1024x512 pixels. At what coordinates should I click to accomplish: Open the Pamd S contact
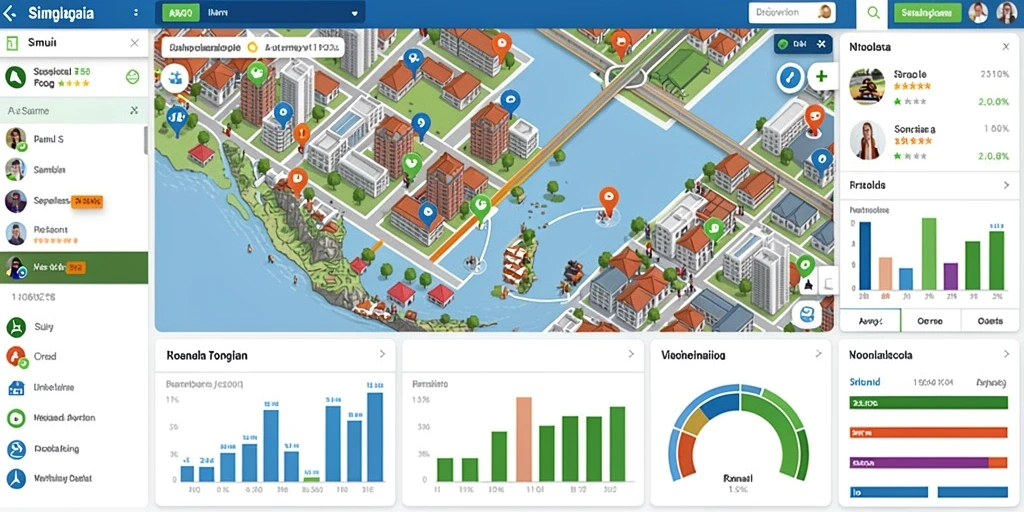tap(74, 139)
